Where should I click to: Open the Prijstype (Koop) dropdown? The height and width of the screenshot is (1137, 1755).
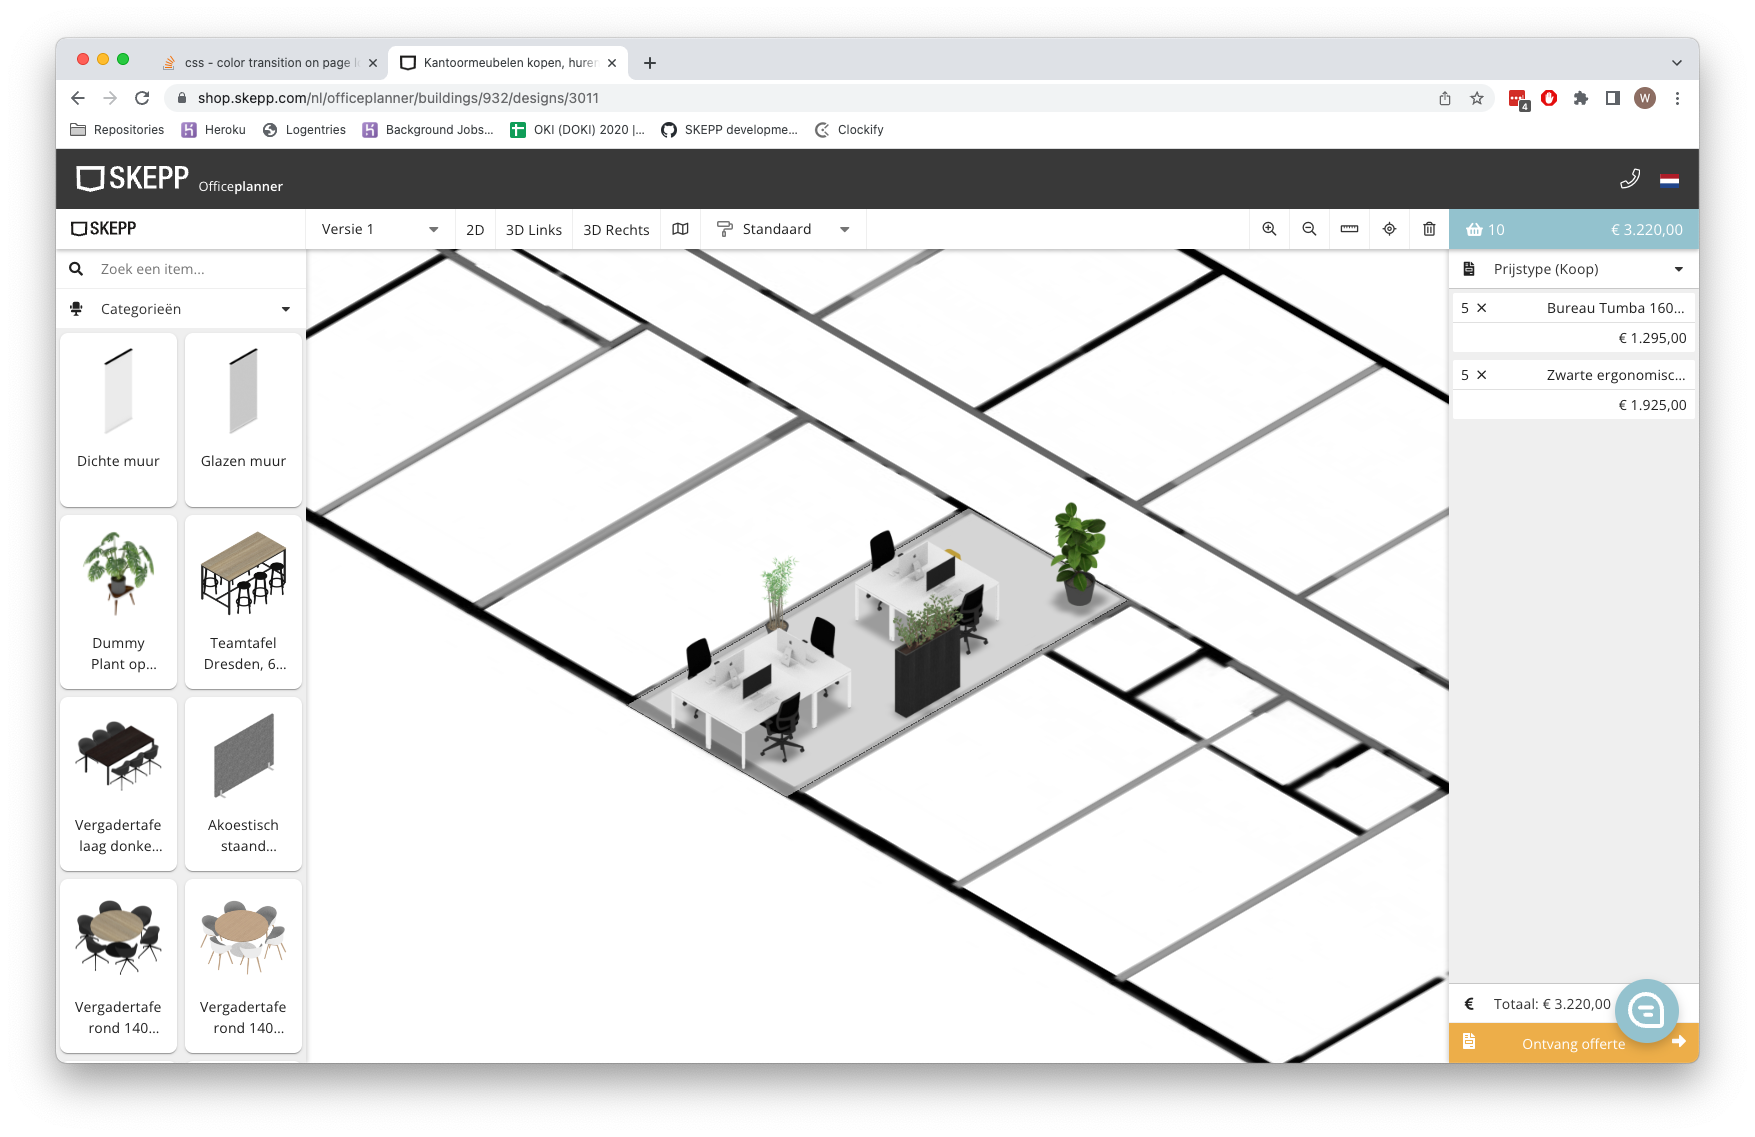coord(1573,269)
